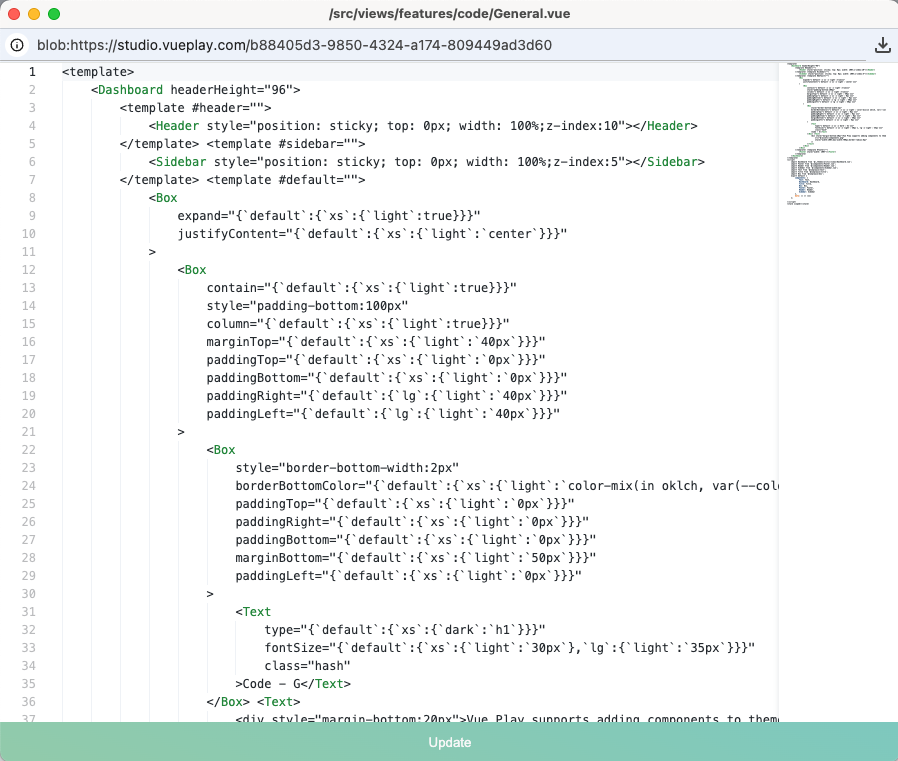
Task: Click the paddingLeft attribute on line 20
Action: click(383, 414)
